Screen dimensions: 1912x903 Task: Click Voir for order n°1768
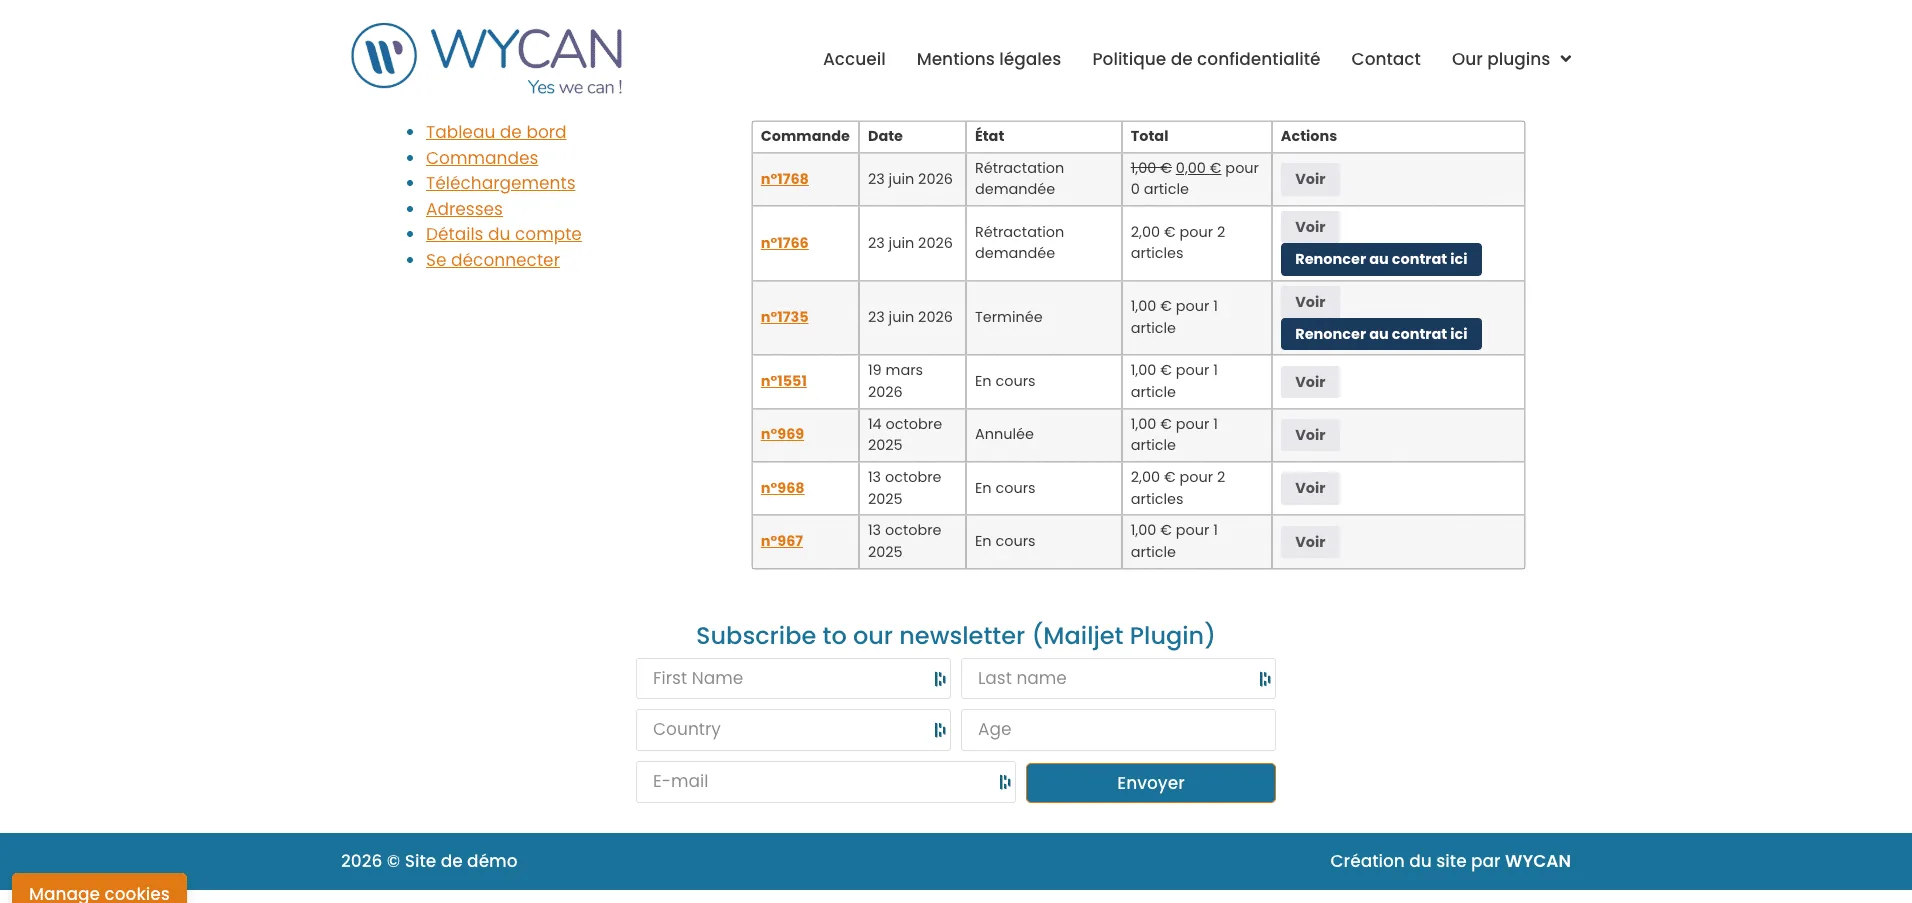click(1310, 179)
